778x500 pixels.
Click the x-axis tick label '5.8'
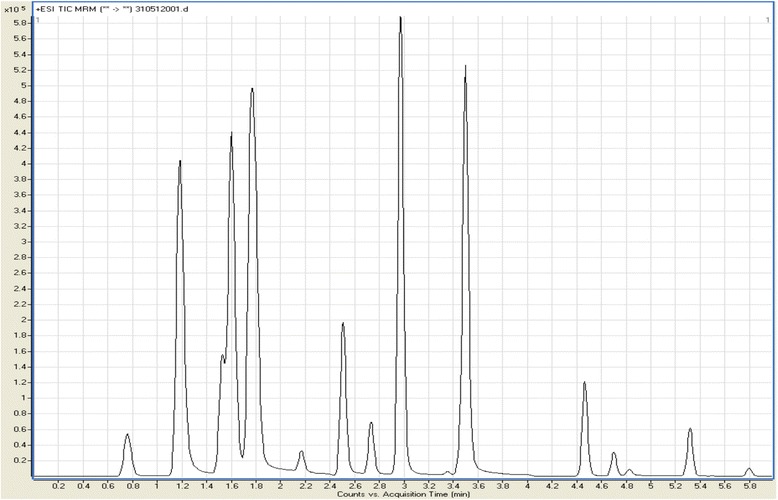point(750,486)
